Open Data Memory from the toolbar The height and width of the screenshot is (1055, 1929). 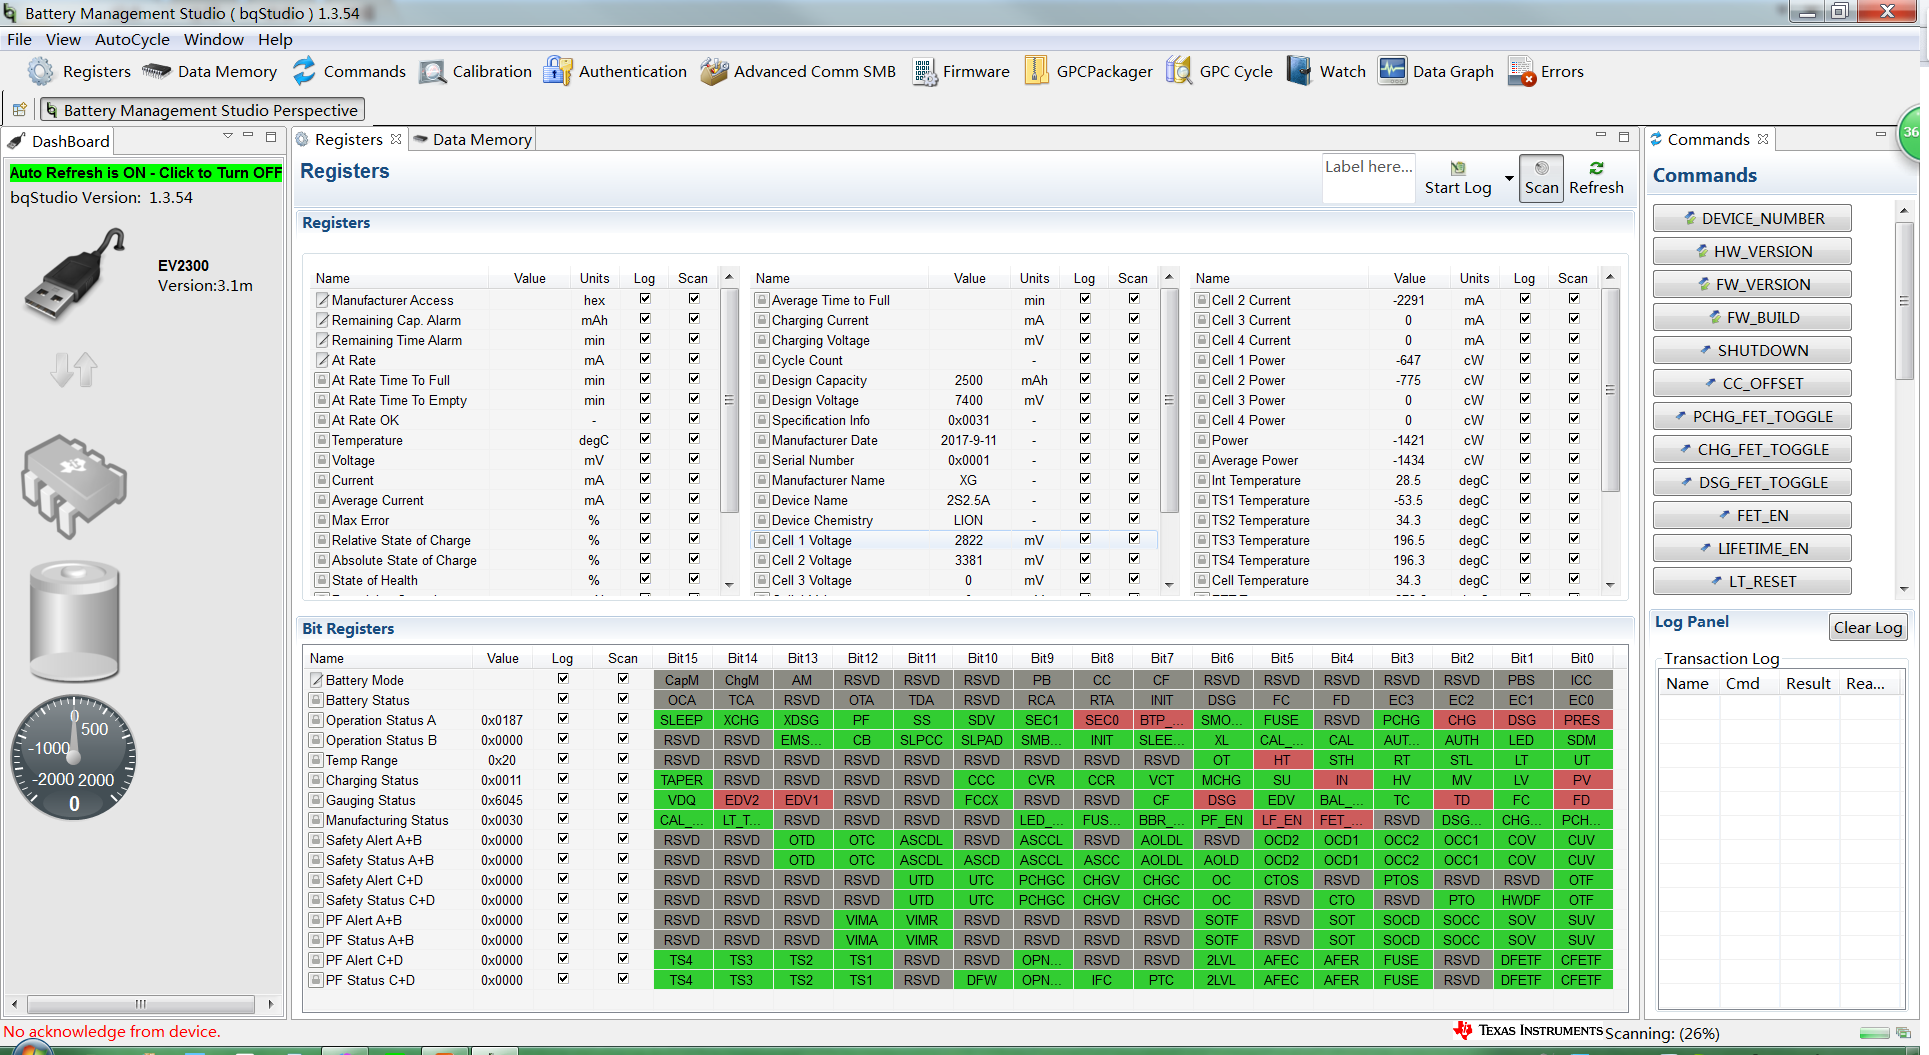(209, 71)
